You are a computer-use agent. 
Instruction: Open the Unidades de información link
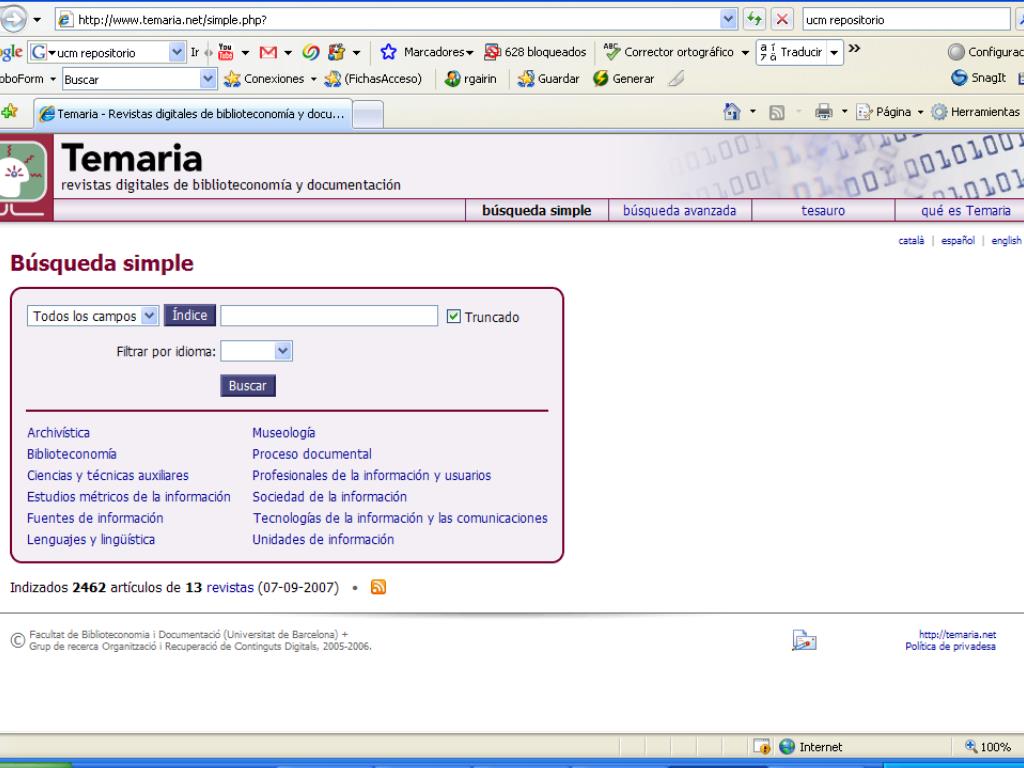[323, 539]
